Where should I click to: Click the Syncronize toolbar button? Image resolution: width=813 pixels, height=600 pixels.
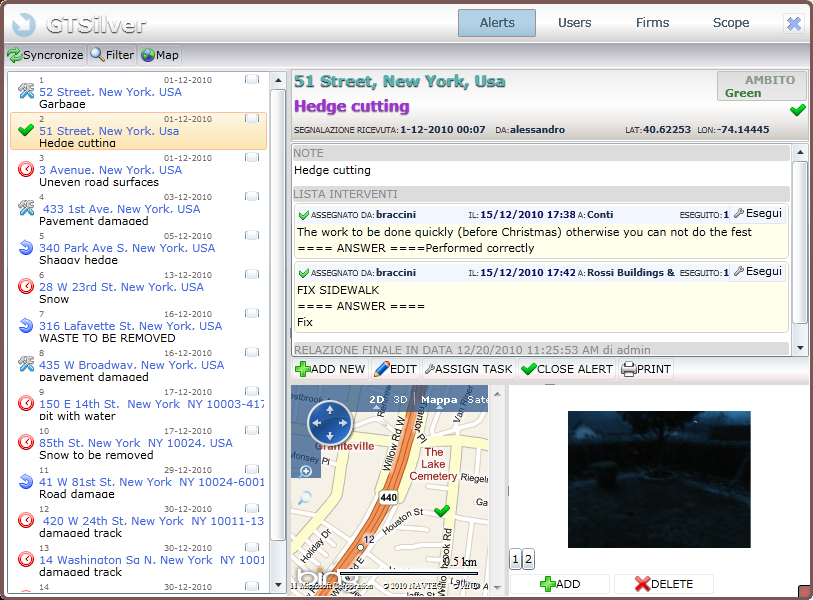(46, 55)
